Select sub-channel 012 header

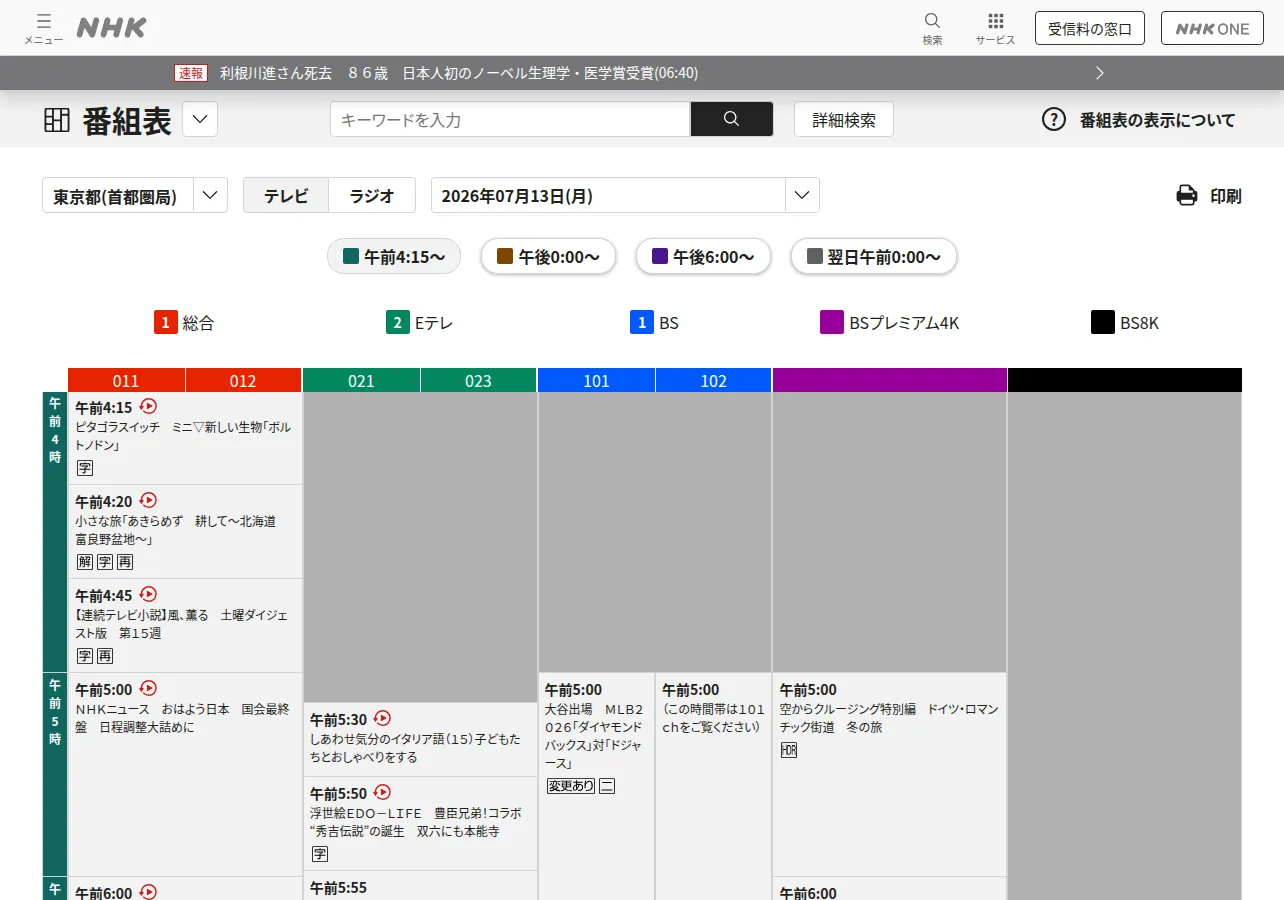(243, 380)
